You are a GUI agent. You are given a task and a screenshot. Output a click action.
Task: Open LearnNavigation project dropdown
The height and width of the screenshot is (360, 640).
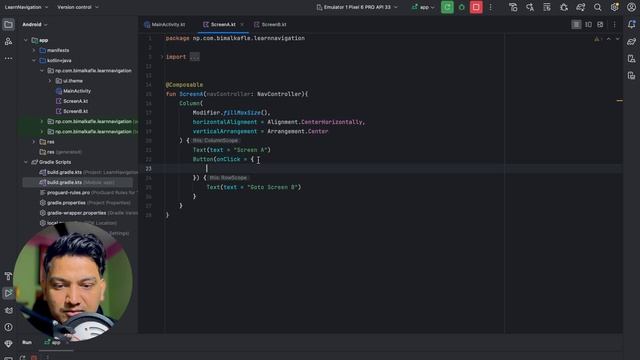[x=27, y=7]
